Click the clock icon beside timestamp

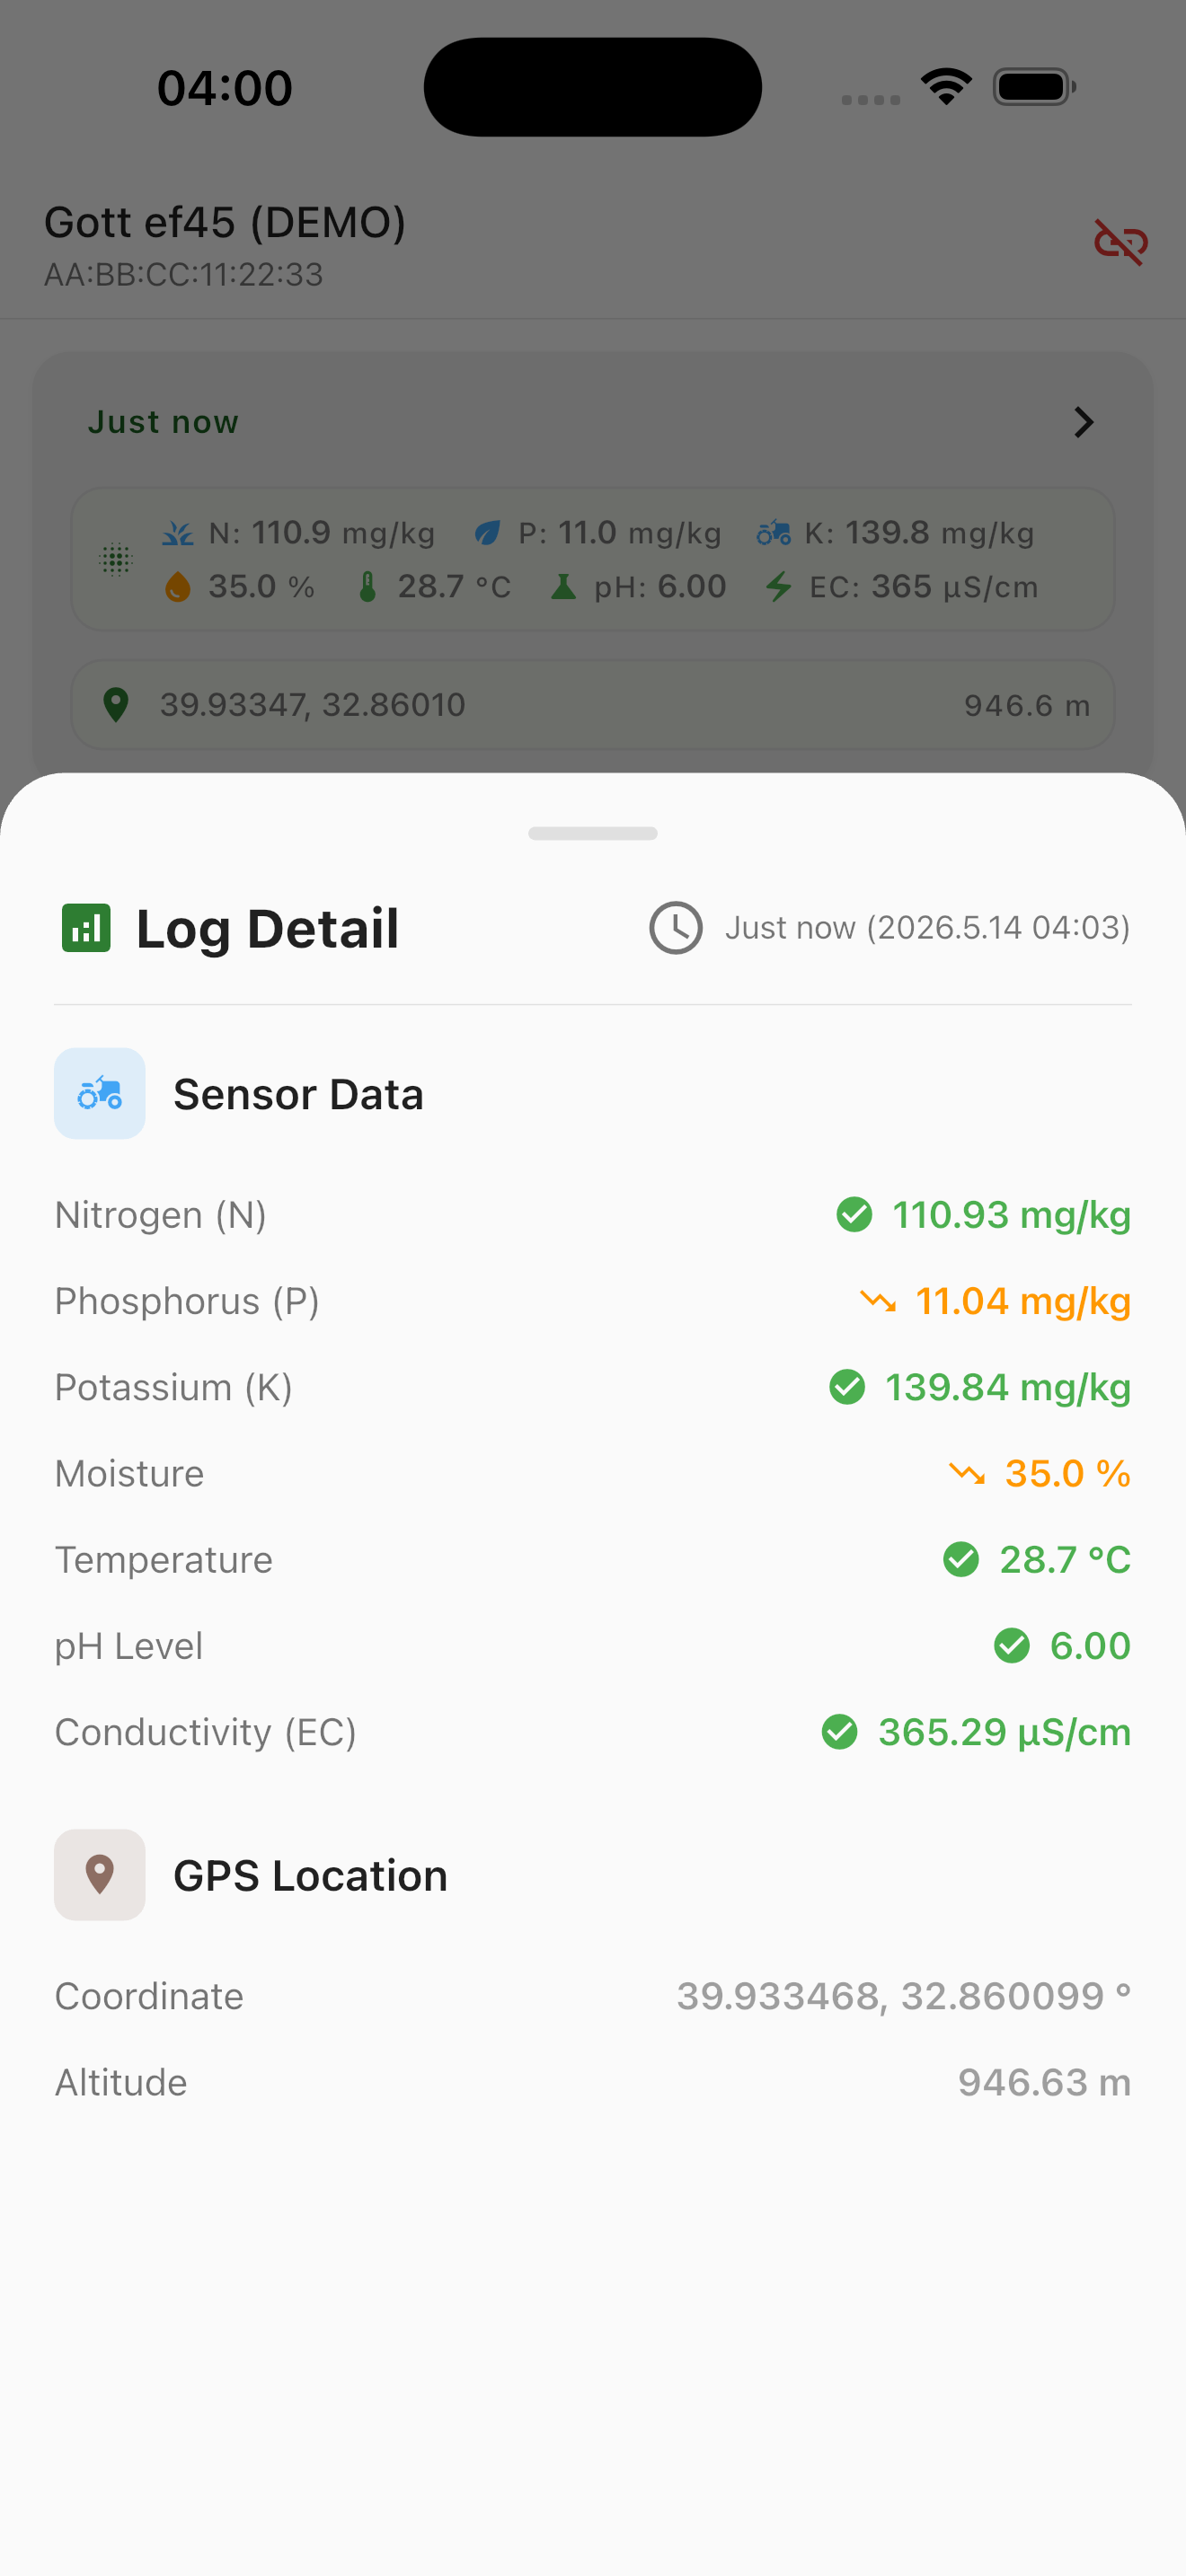676,928
